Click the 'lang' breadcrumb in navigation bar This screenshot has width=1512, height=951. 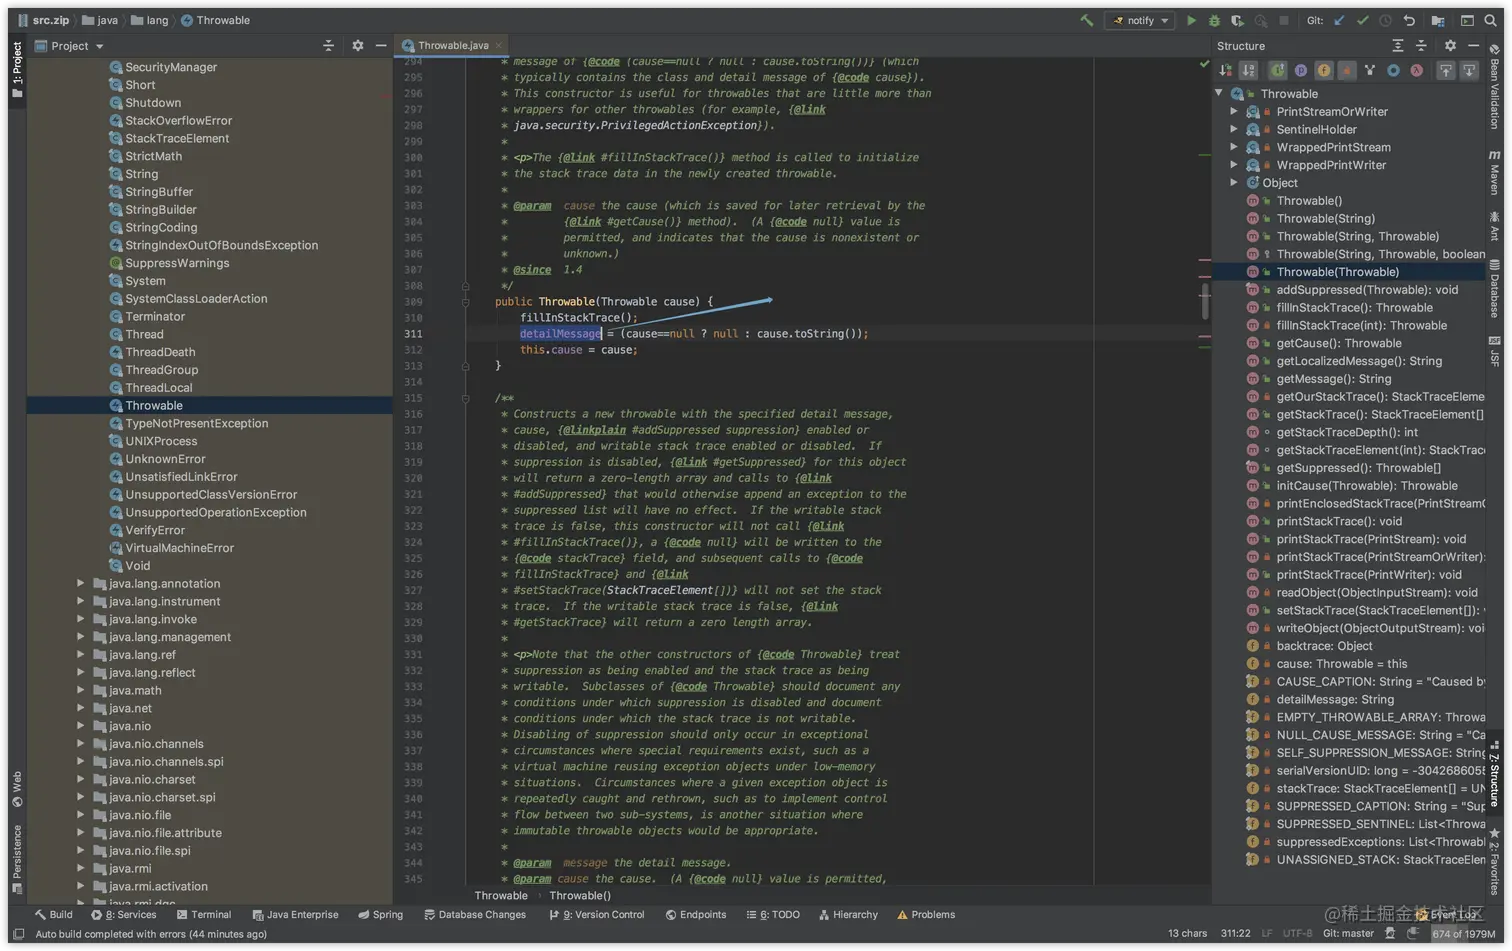151,20
